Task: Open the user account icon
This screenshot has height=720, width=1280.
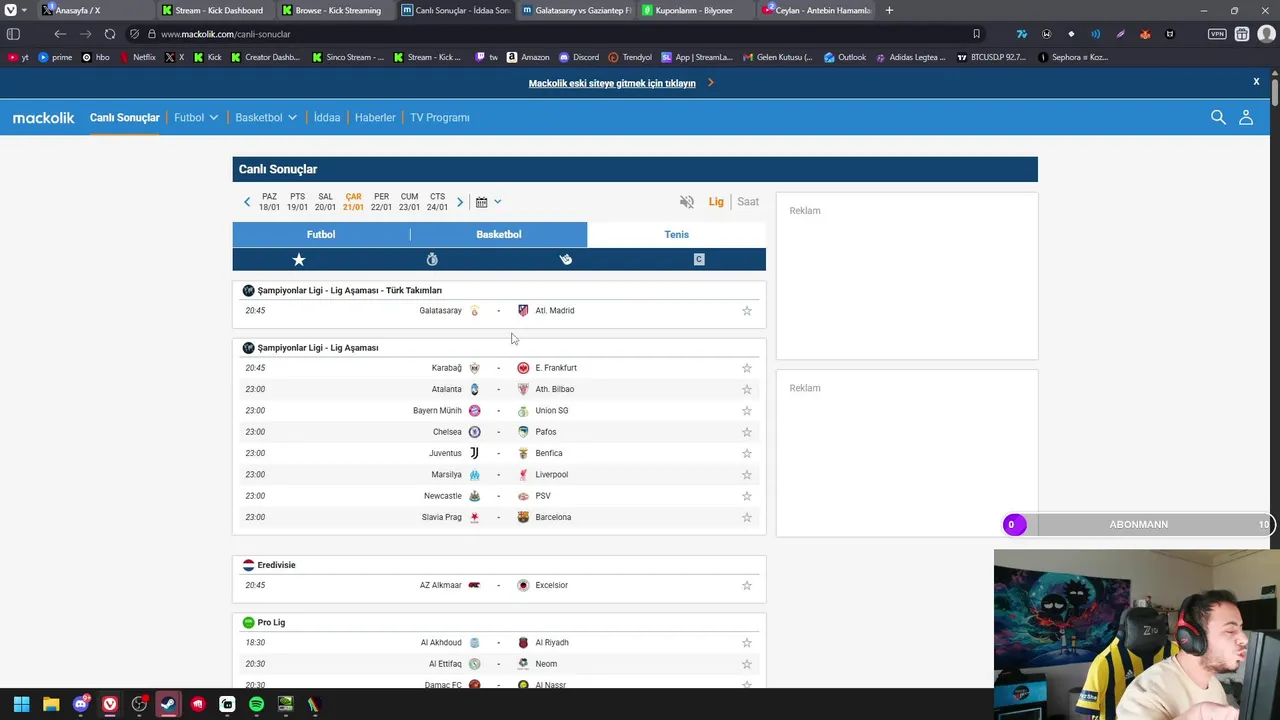Action: click(x=1246, y=117)
